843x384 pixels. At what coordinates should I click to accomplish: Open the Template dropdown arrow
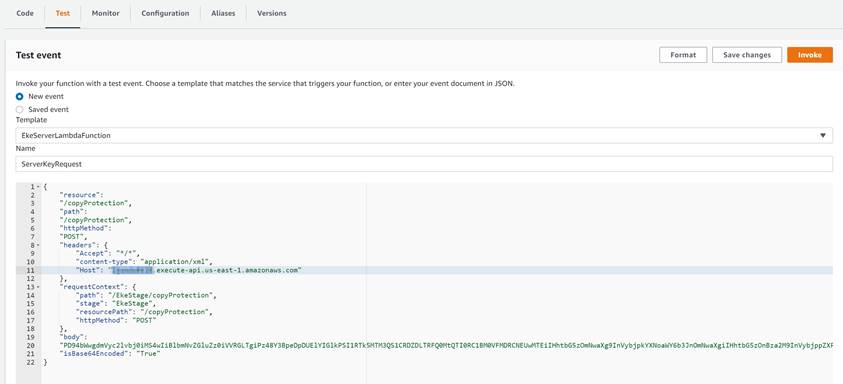click(x=823, y=136)
